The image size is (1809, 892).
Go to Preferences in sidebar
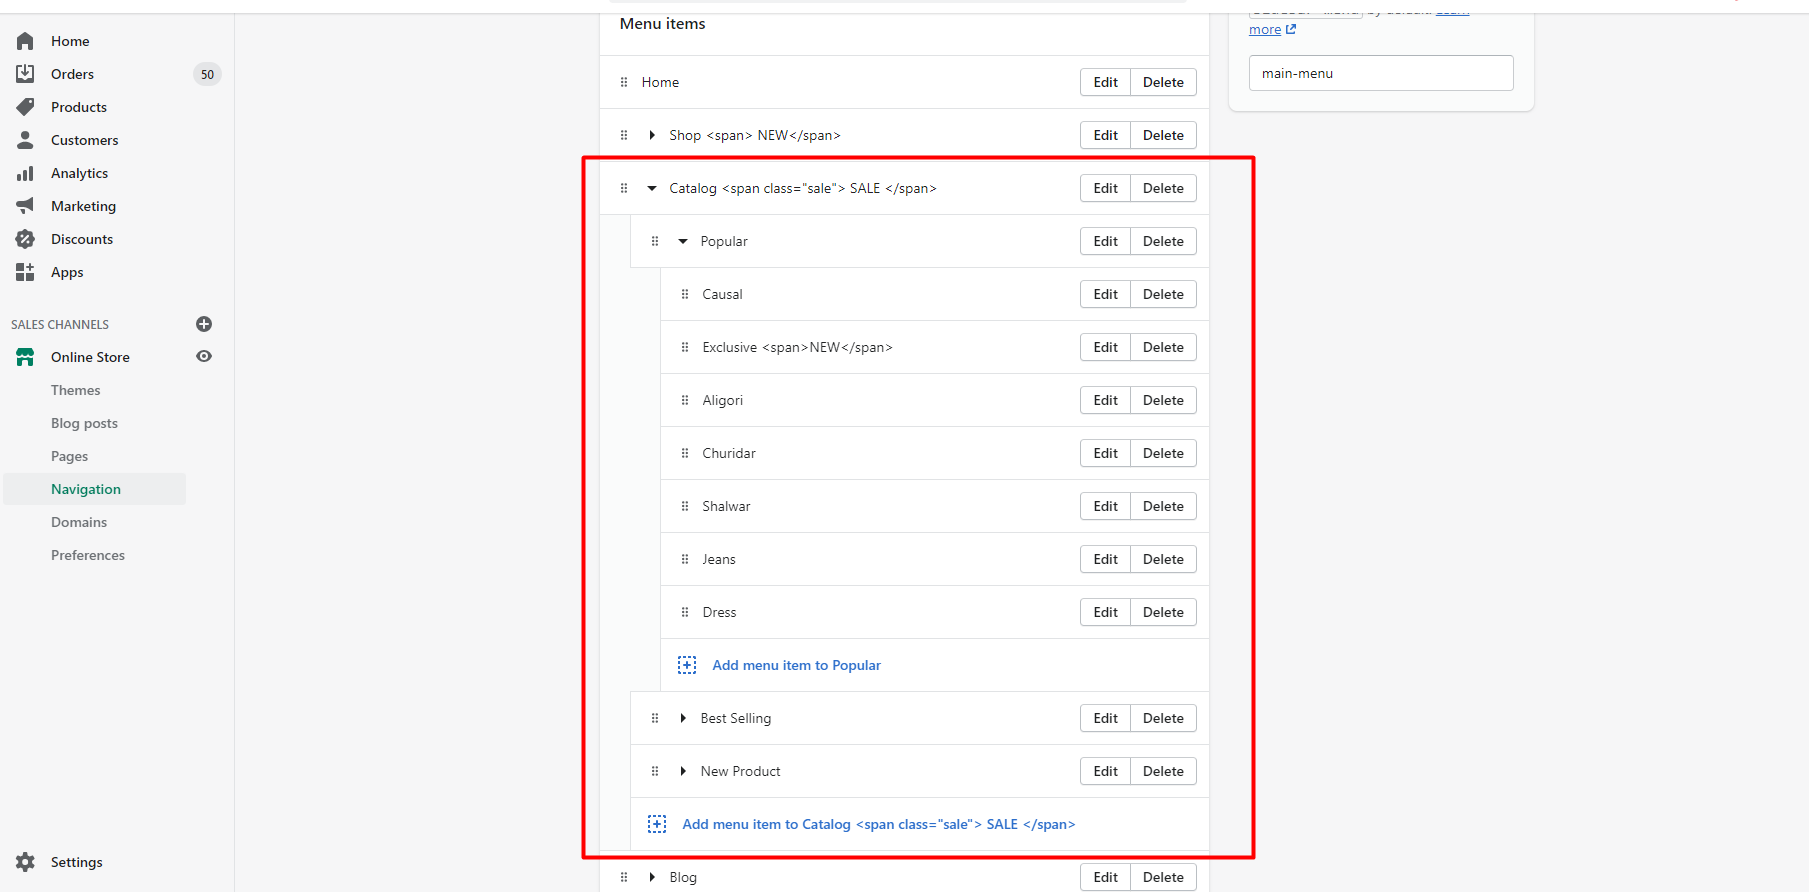[x=88, y=555]
